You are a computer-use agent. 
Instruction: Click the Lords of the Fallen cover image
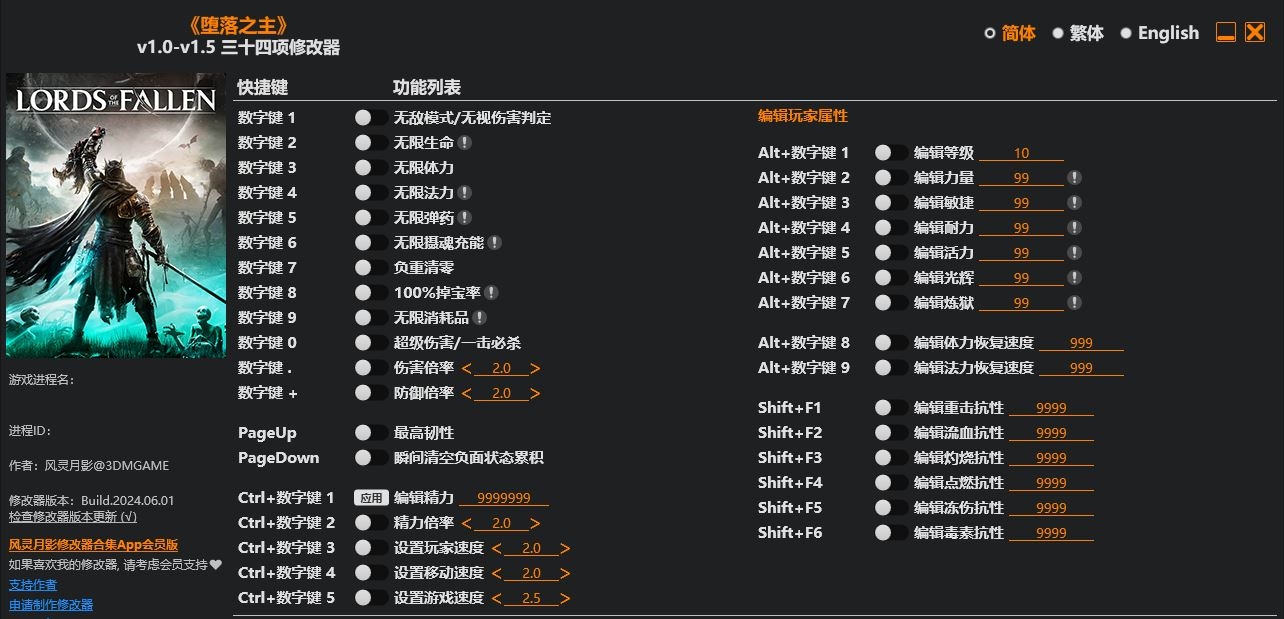click(x=115, y=215)
